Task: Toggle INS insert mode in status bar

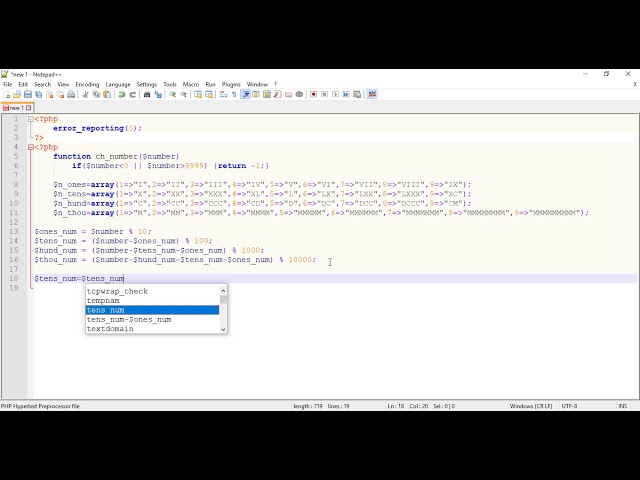Action: 622,406
